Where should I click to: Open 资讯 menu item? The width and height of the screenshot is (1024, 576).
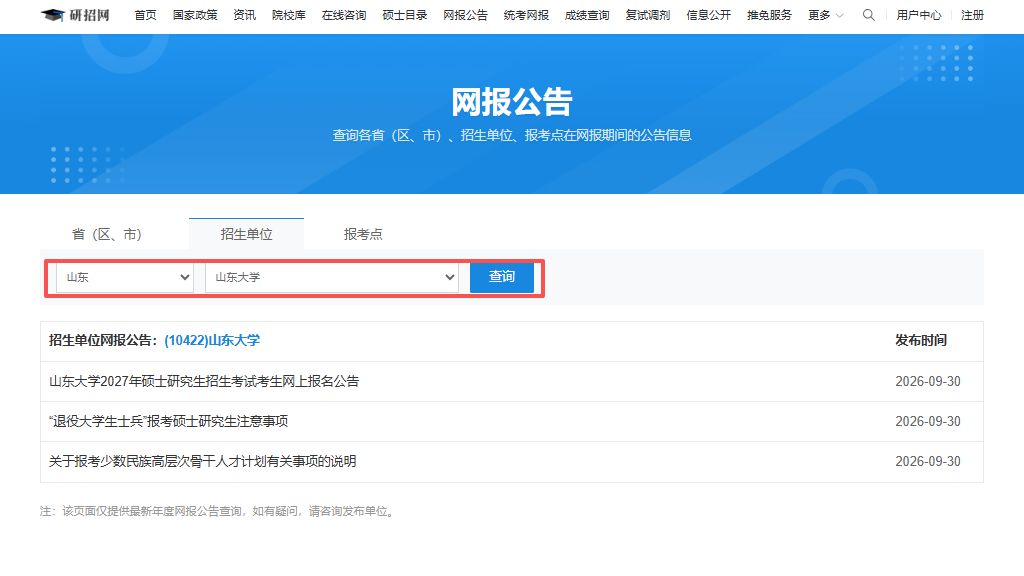[245, 15]
